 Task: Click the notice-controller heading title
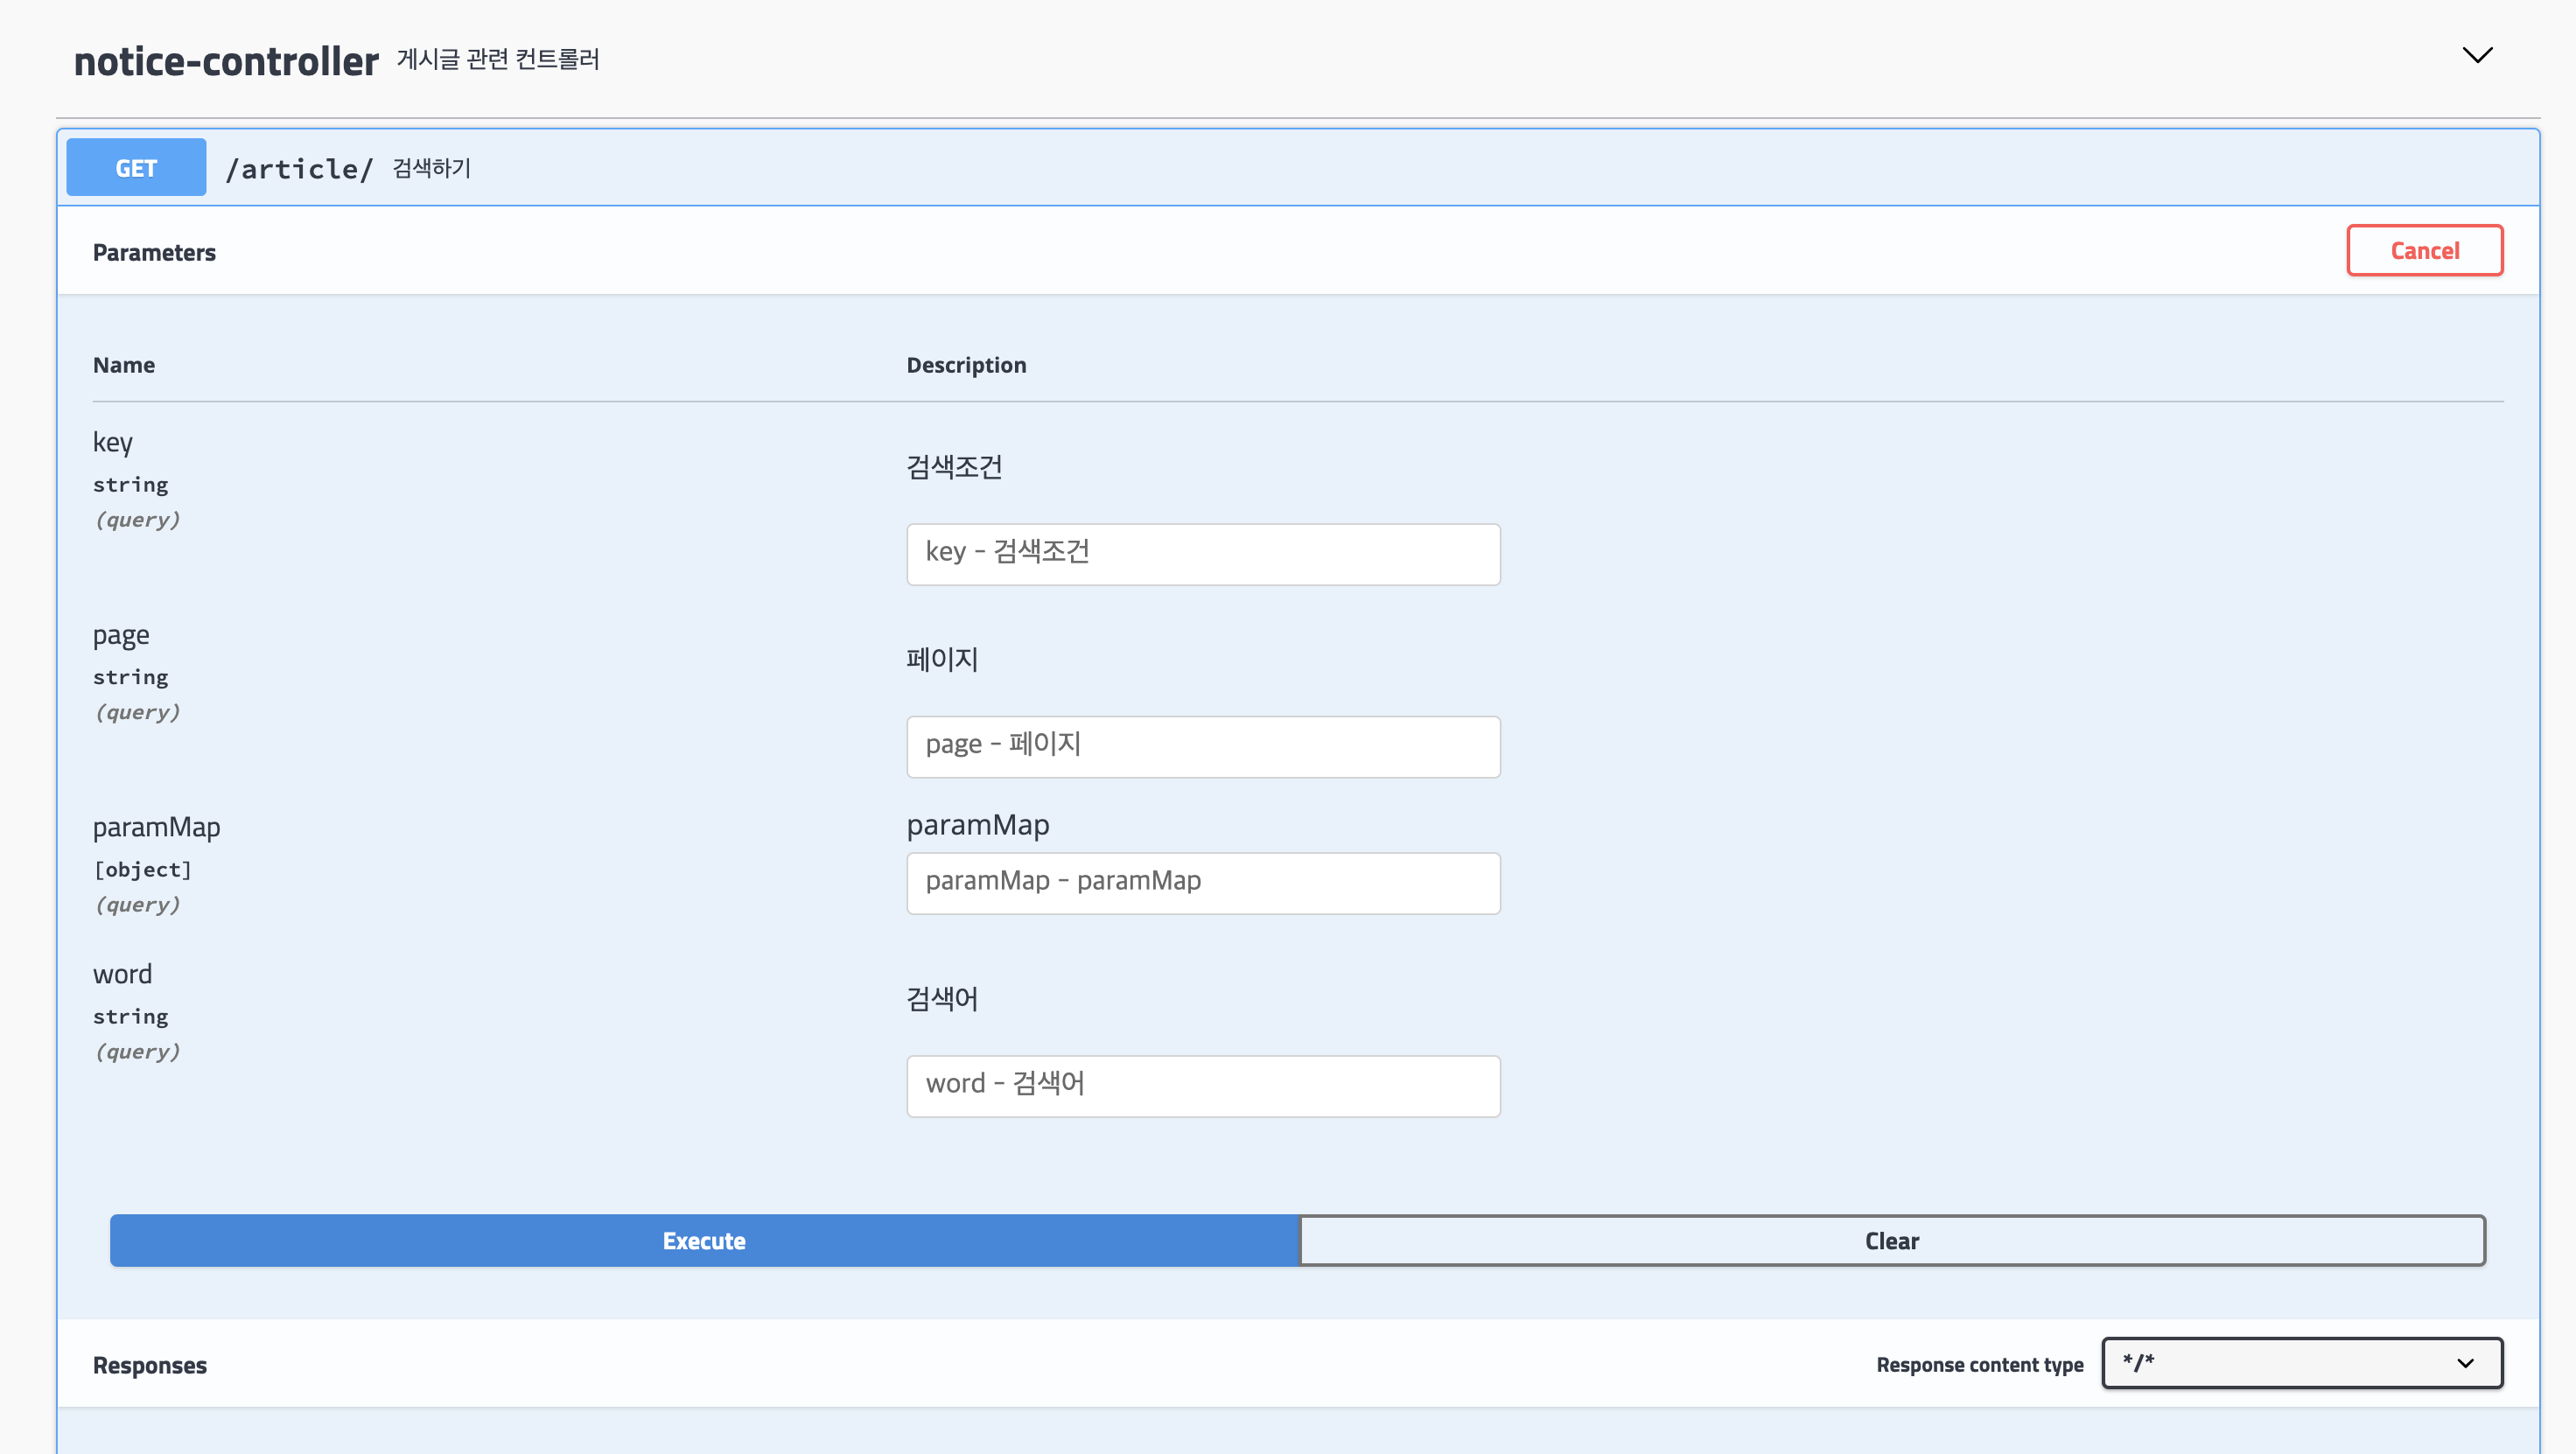[x=226, y=61]
